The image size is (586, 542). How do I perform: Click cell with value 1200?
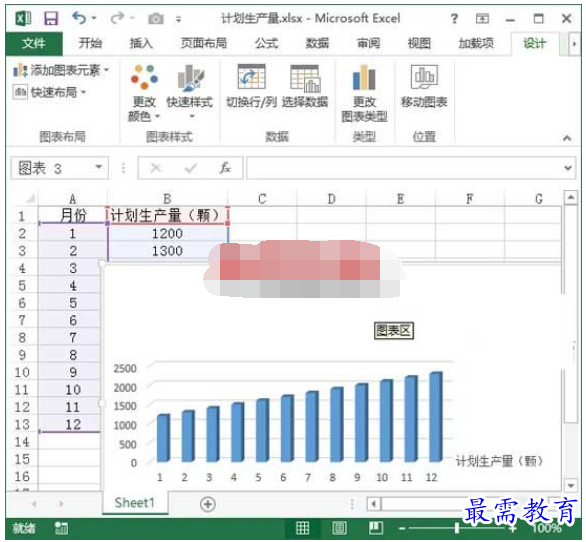[168, 233]
